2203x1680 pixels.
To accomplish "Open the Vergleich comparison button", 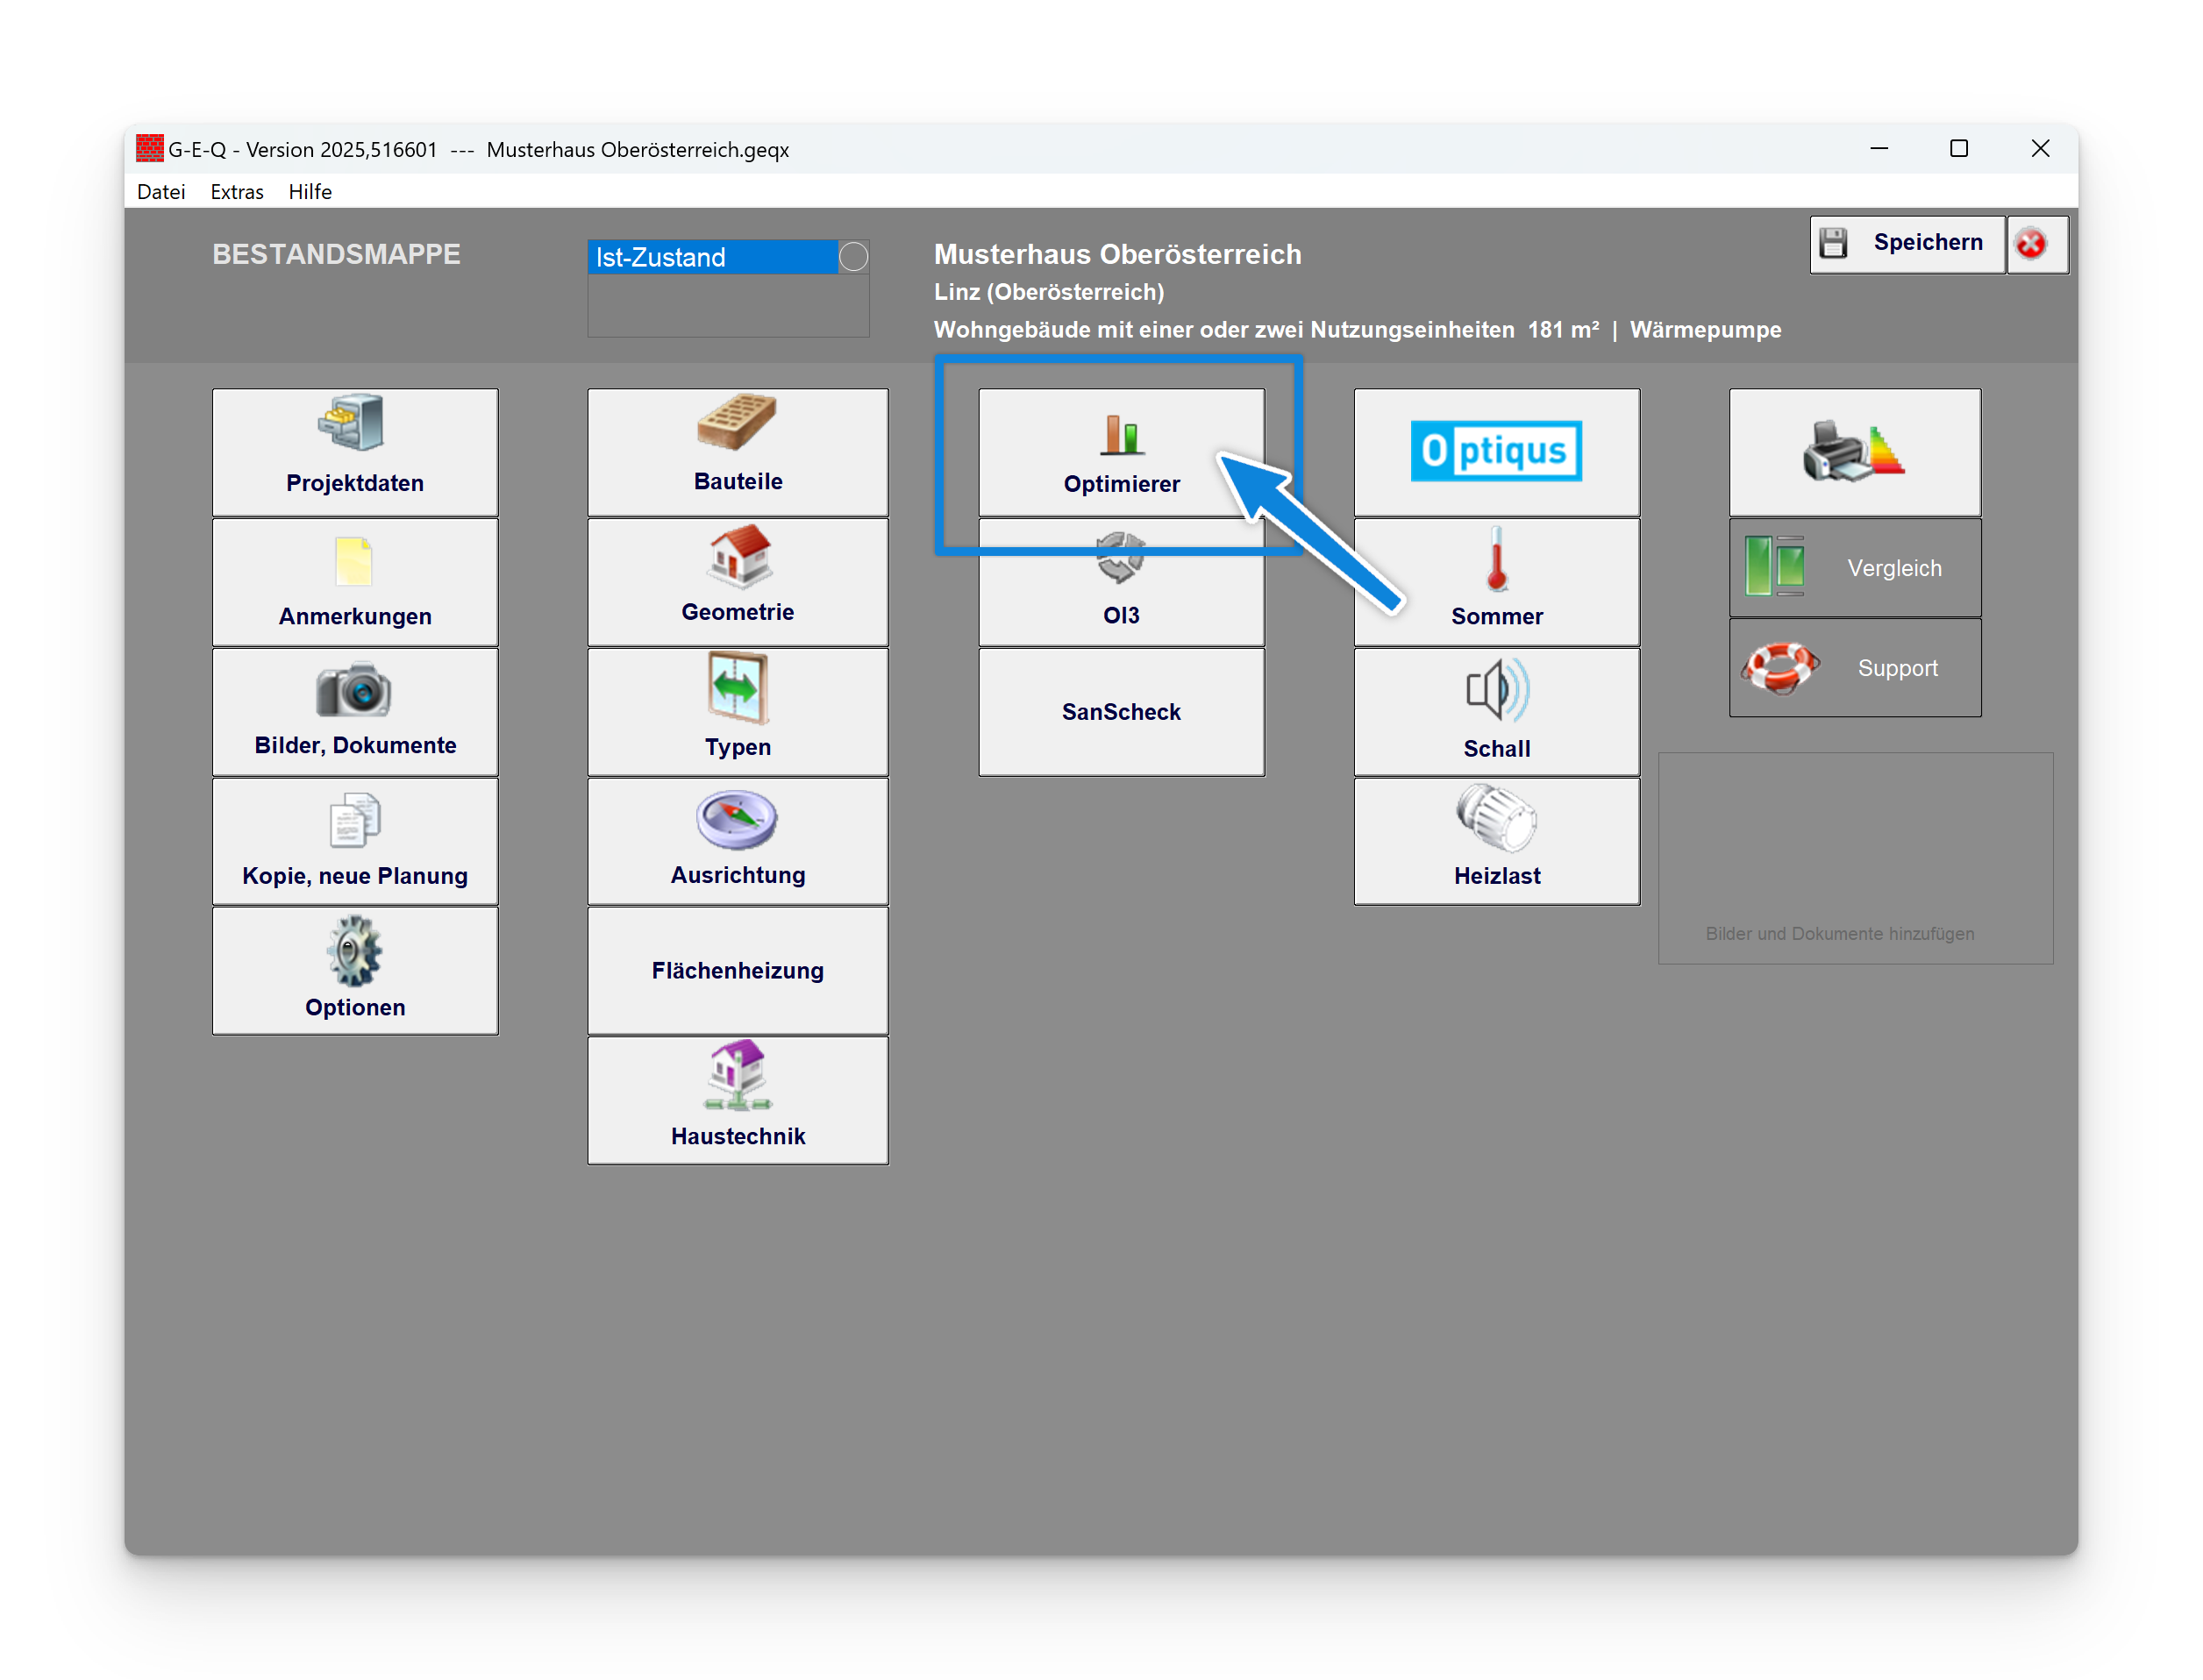I will 1854,568.
